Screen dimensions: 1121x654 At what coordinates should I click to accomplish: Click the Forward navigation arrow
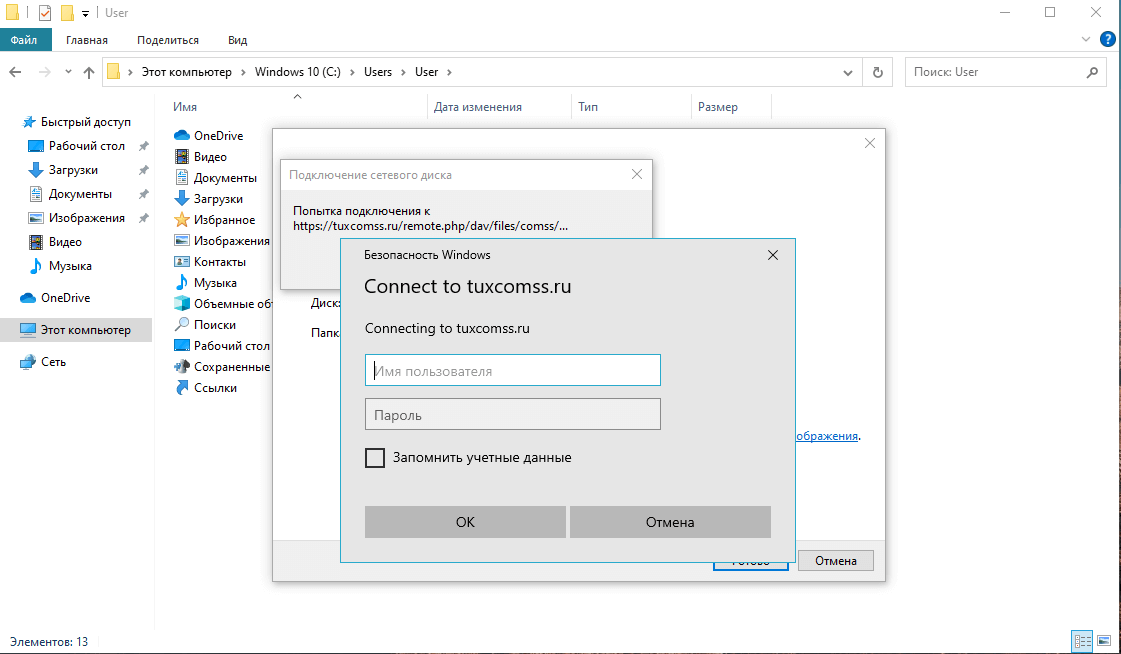[44, 72]
